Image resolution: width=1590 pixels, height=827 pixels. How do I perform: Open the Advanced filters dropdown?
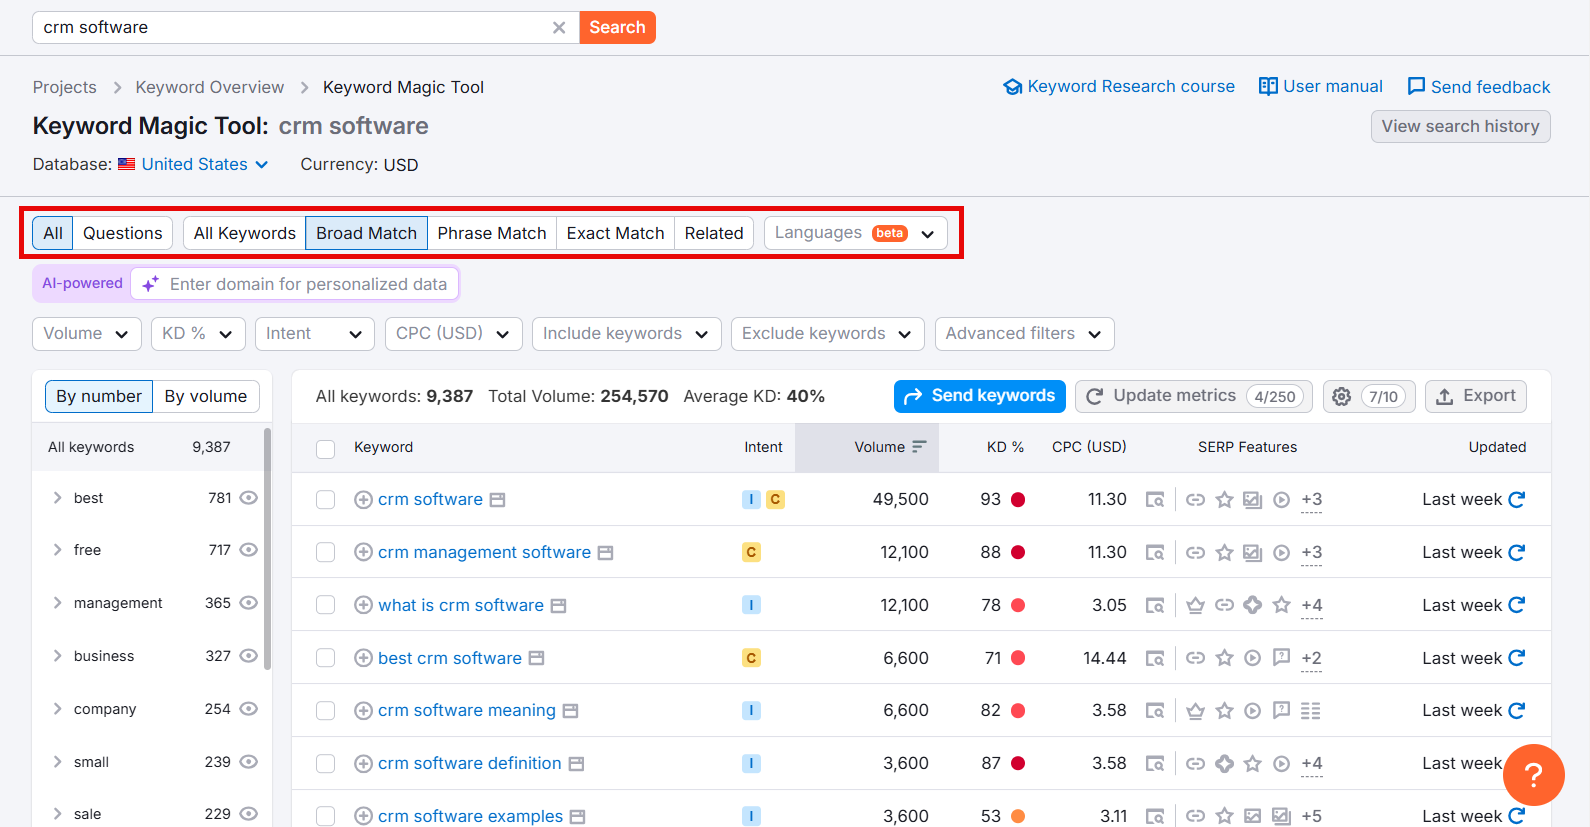click(1024, 334)
